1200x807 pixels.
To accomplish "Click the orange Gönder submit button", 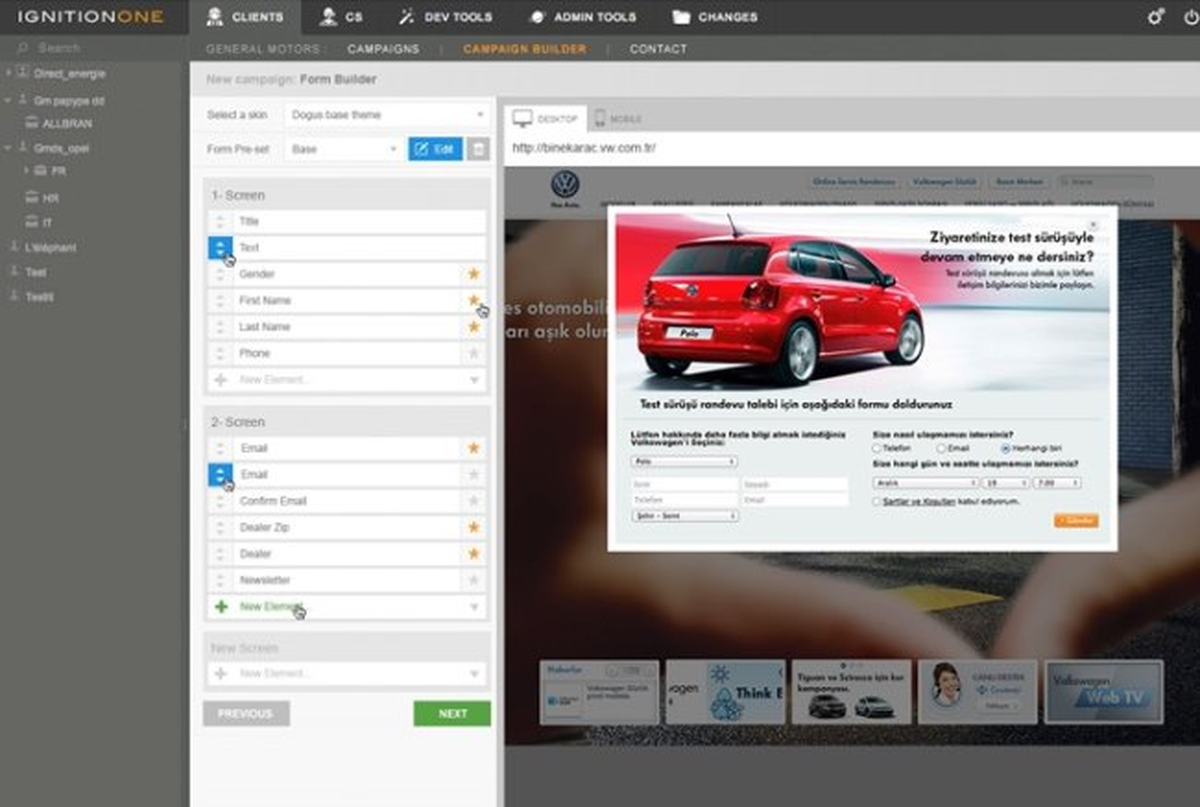I will tap(1076, 521).
